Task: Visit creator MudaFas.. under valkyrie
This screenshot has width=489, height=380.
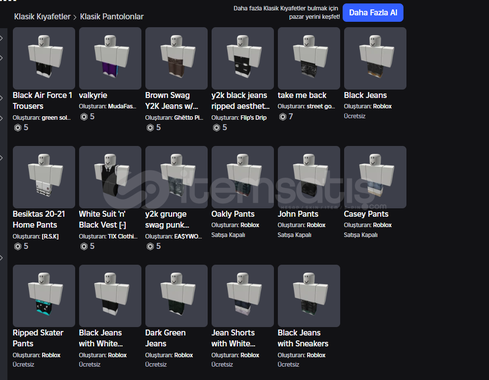Action: coord(122,106)
